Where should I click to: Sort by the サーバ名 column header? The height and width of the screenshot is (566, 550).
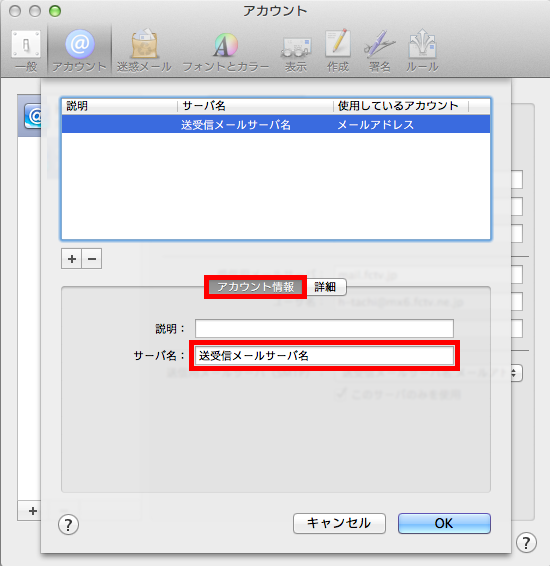255,106
